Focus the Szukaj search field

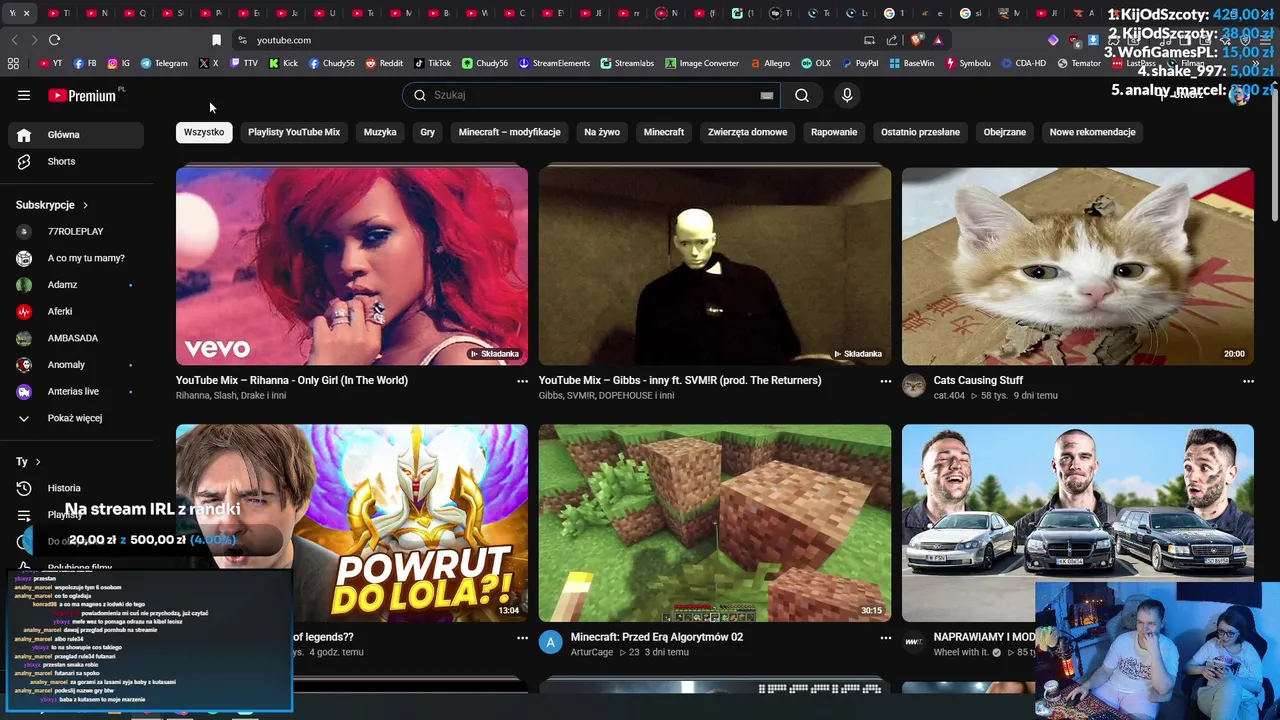(594, 95)
